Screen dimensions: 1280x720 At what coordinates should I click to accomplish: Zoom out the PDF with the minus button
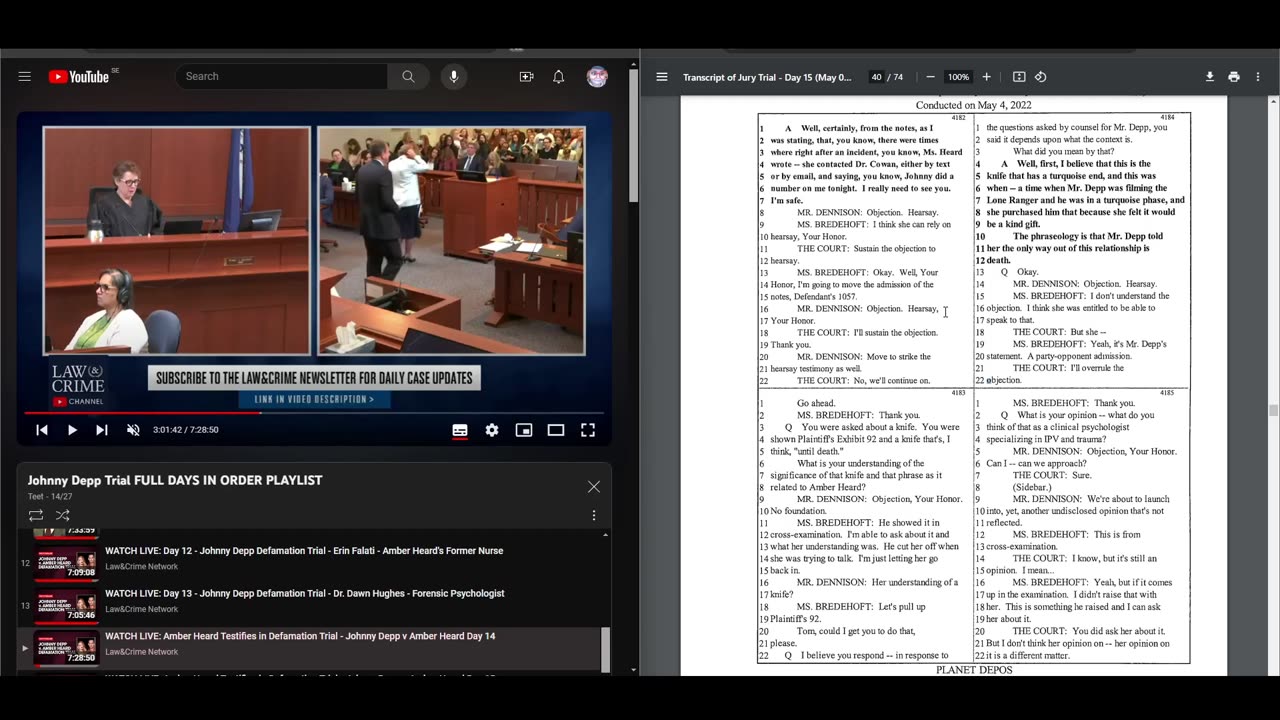click(931, 77)
